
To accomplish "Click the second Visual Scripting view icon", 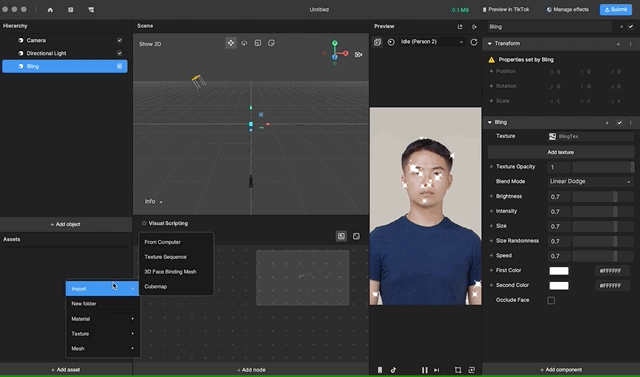I will click(x=356, y=236).
